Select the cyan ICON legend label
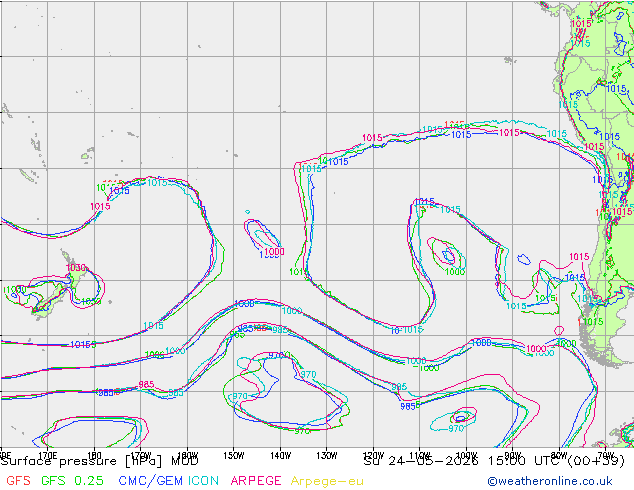 pyautogui.click(x=203, y=481)
